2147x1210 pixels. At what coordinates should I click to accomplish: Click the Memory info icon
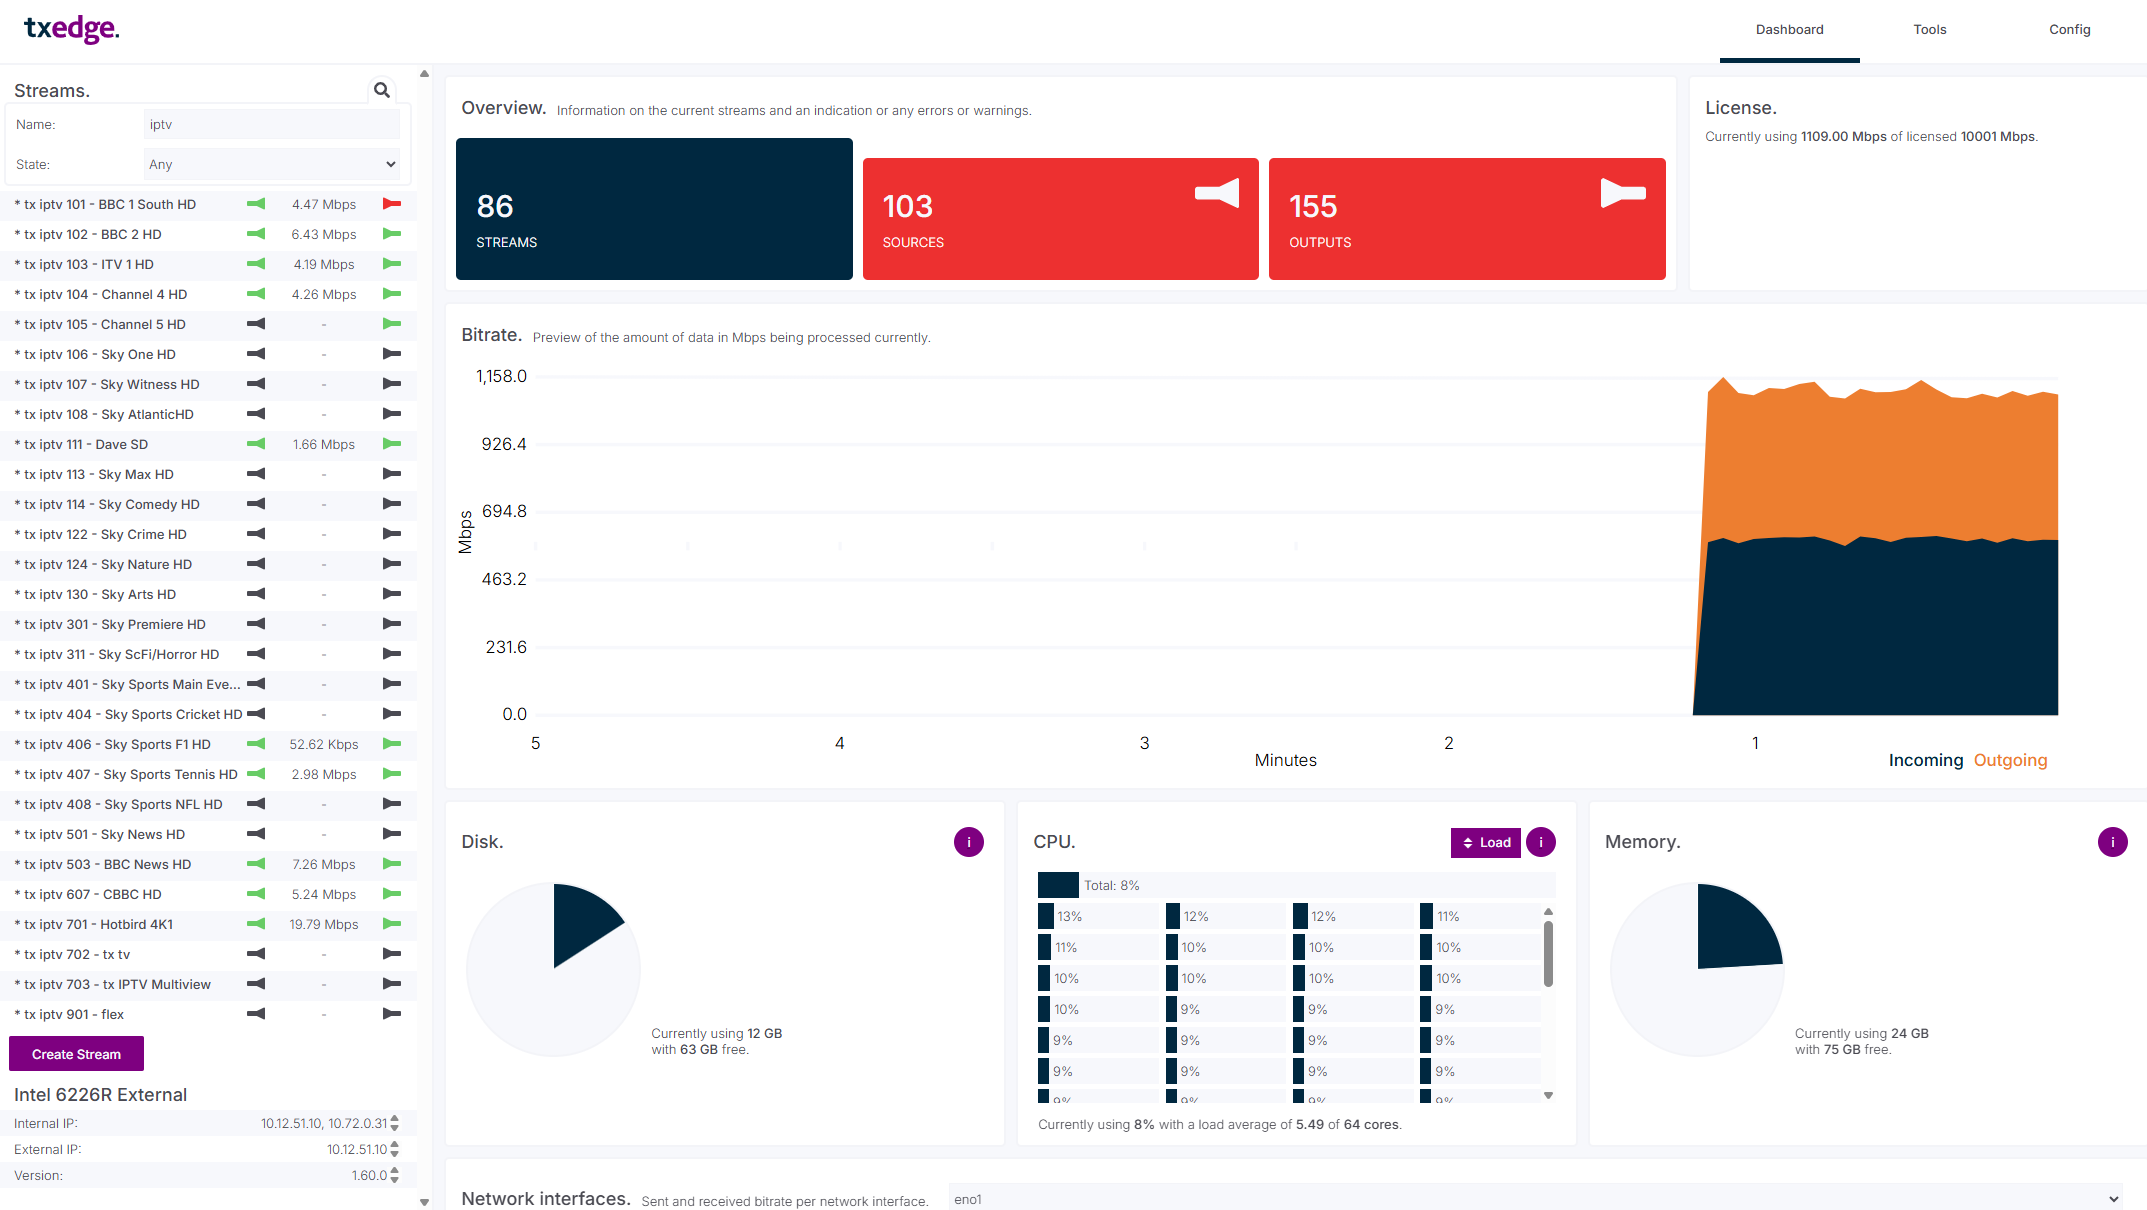tap(2112, 842)
